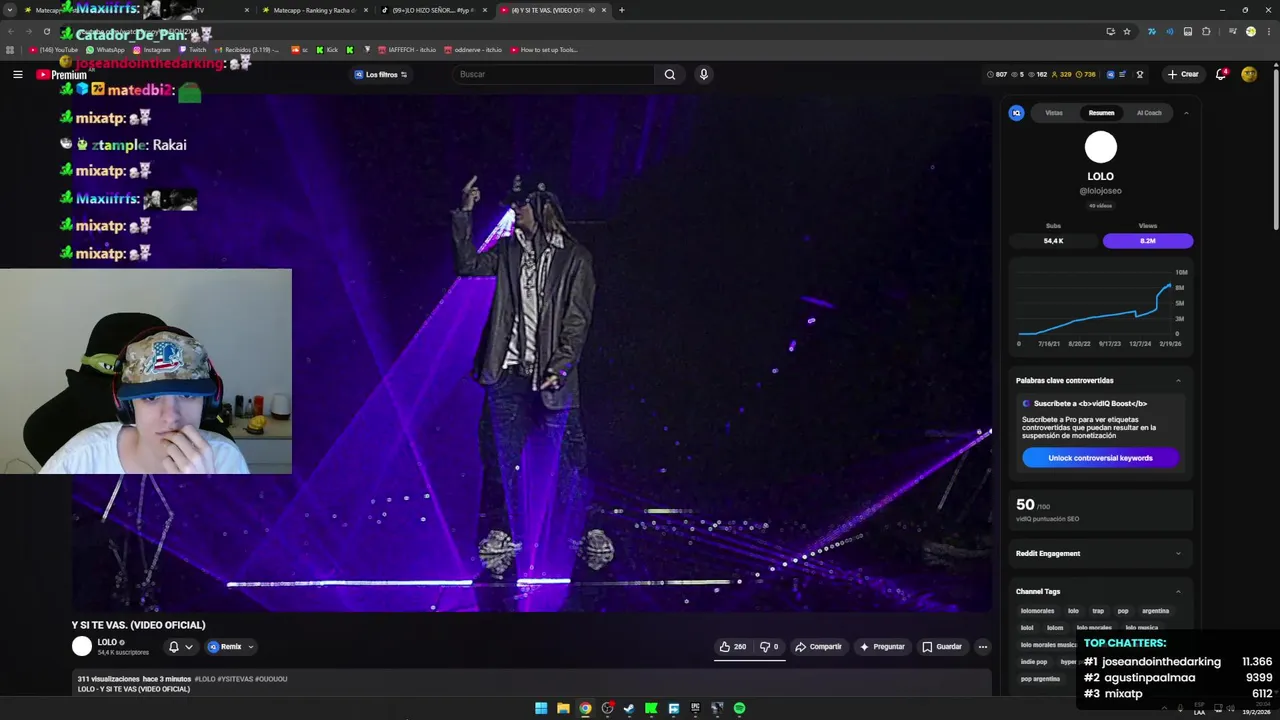The width and height of the screenshot is (1280, 720).
Task: Switch to the 'LO HIZO SEÑOR' TikTok tab
Action: click(433, 10)
